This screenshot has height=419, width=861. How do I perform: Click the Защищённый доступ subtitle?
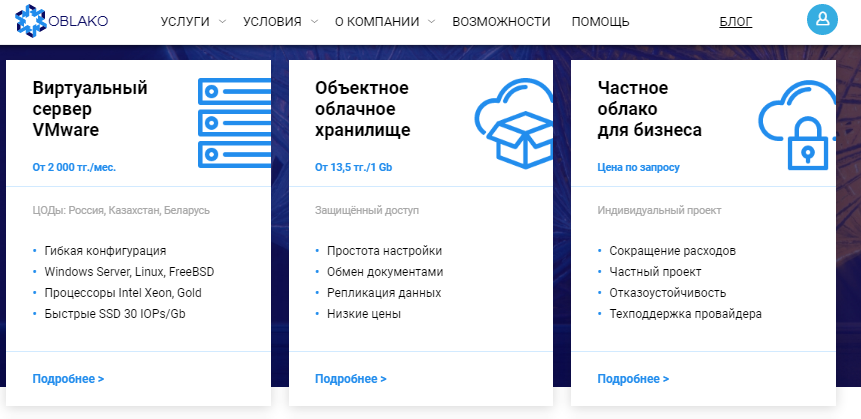click(x=367, y=210)
